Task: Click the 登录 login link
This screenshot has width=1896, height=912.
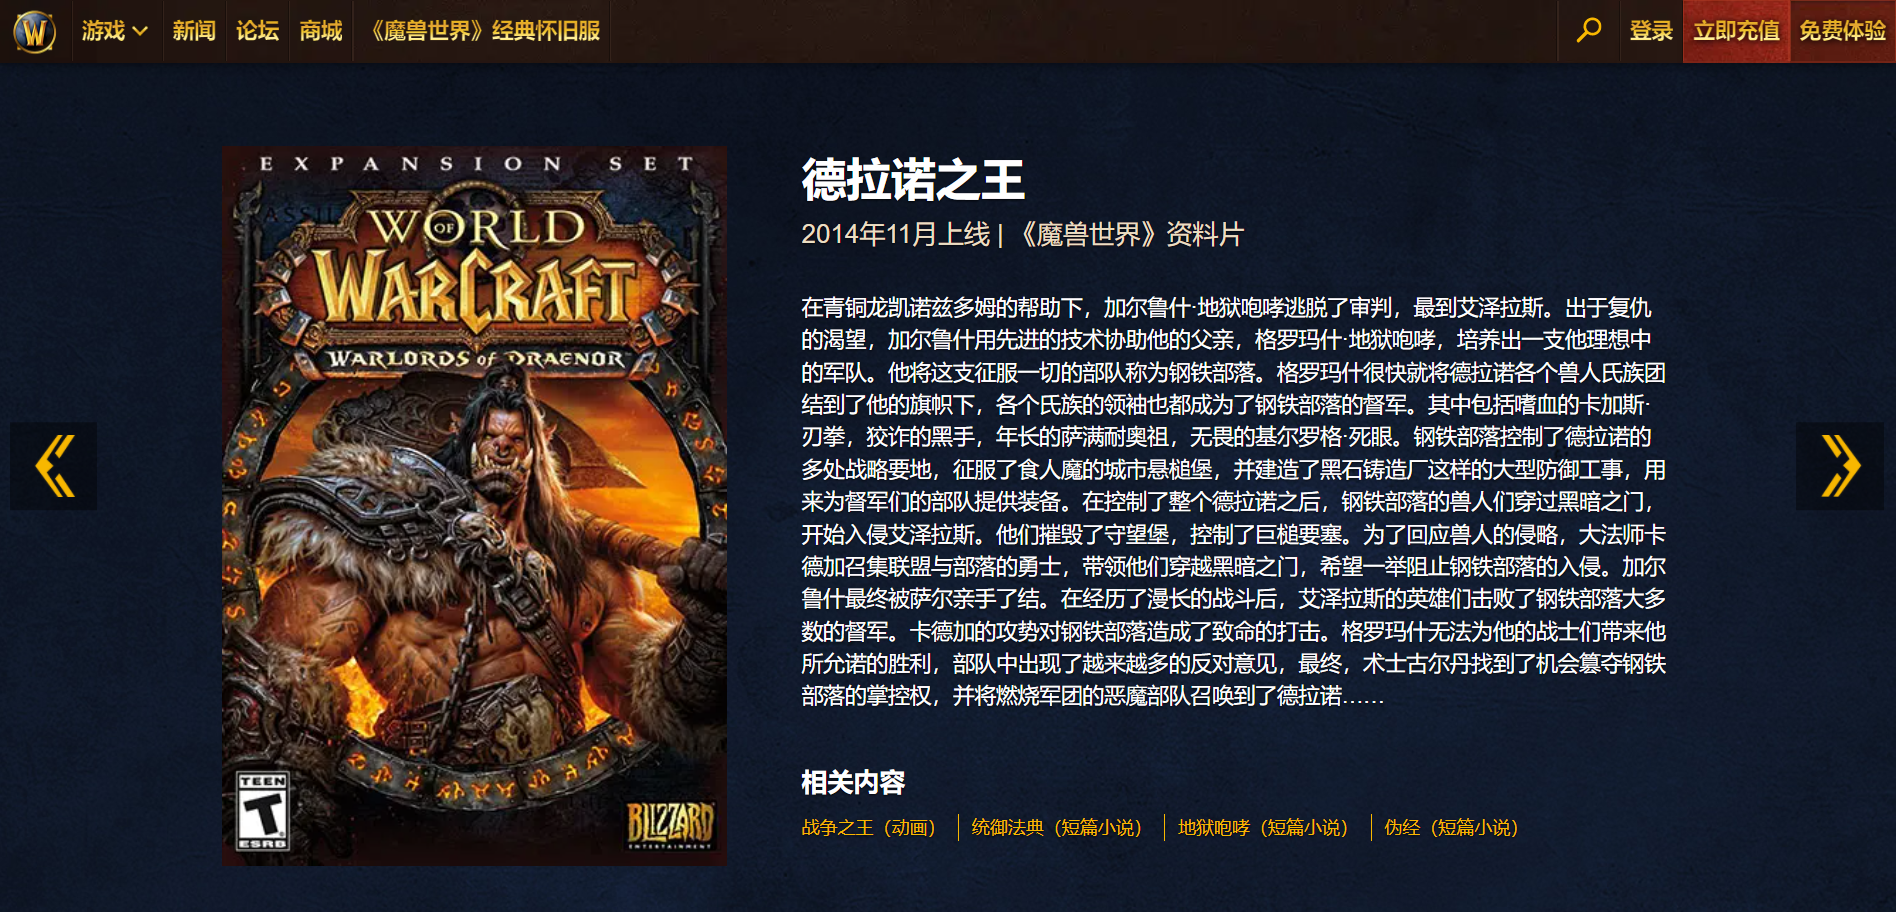Action: [1651, 31]
